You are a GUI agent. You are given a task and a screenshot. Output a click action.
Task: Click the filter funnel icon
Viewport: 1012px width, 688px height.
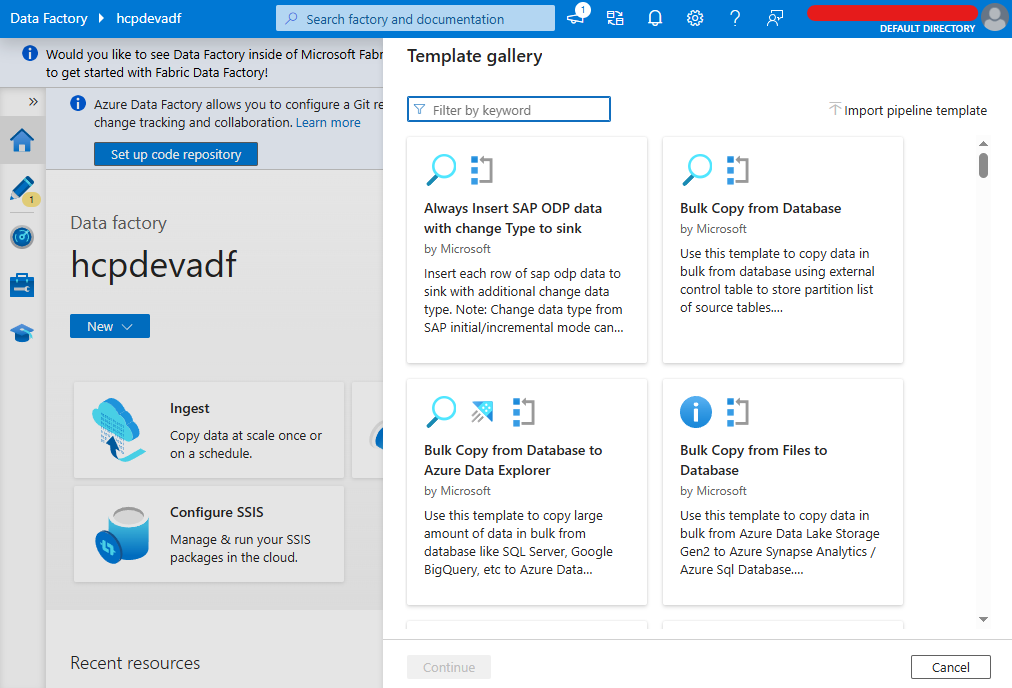click(420, 110)
